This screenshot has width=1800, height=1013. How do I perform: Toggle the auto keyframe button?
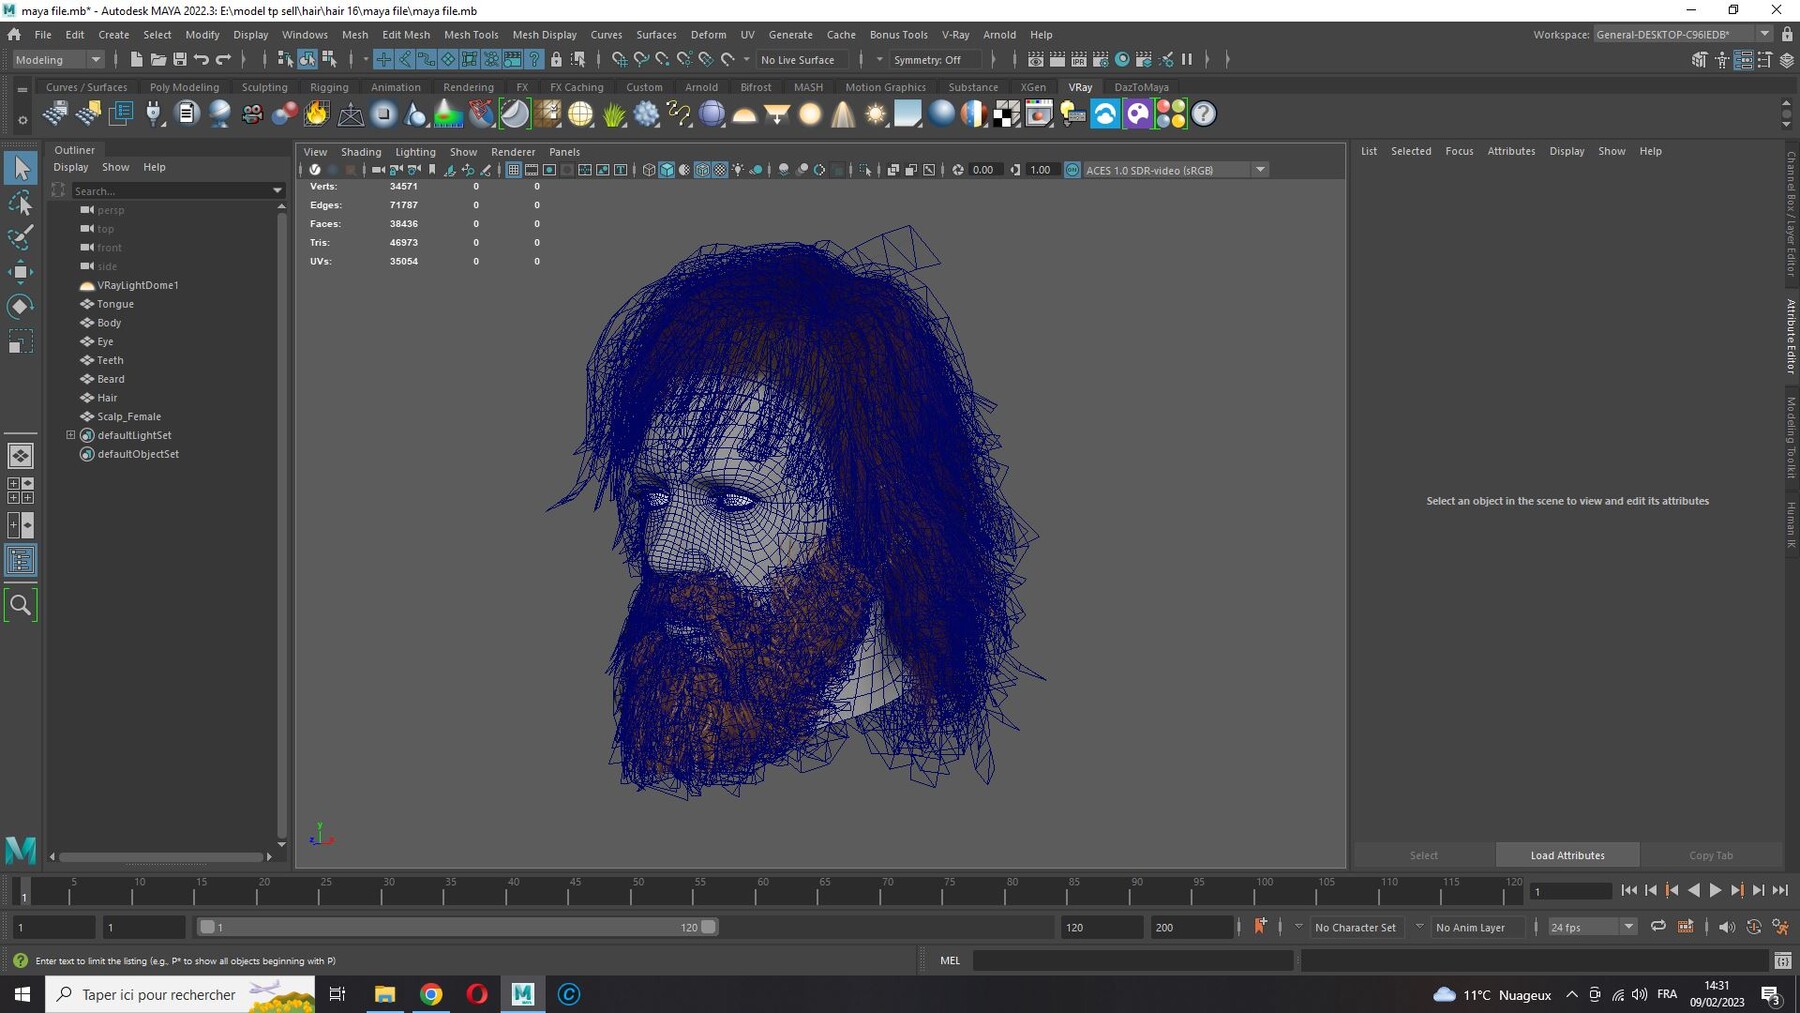1260,926
